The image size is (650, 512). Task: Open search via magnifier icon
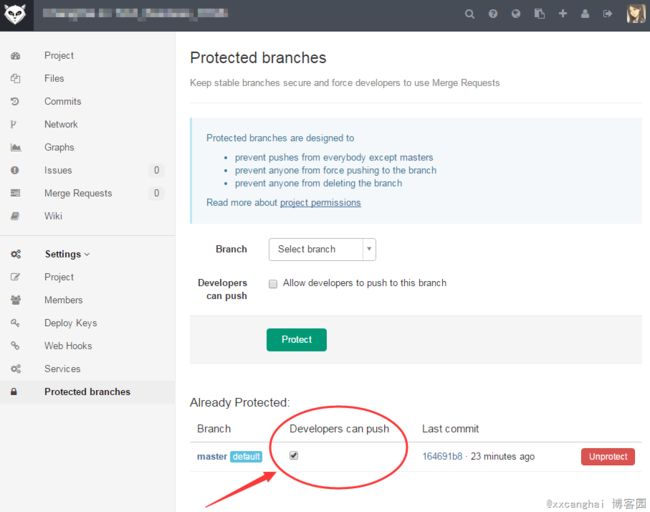point(469,14)
